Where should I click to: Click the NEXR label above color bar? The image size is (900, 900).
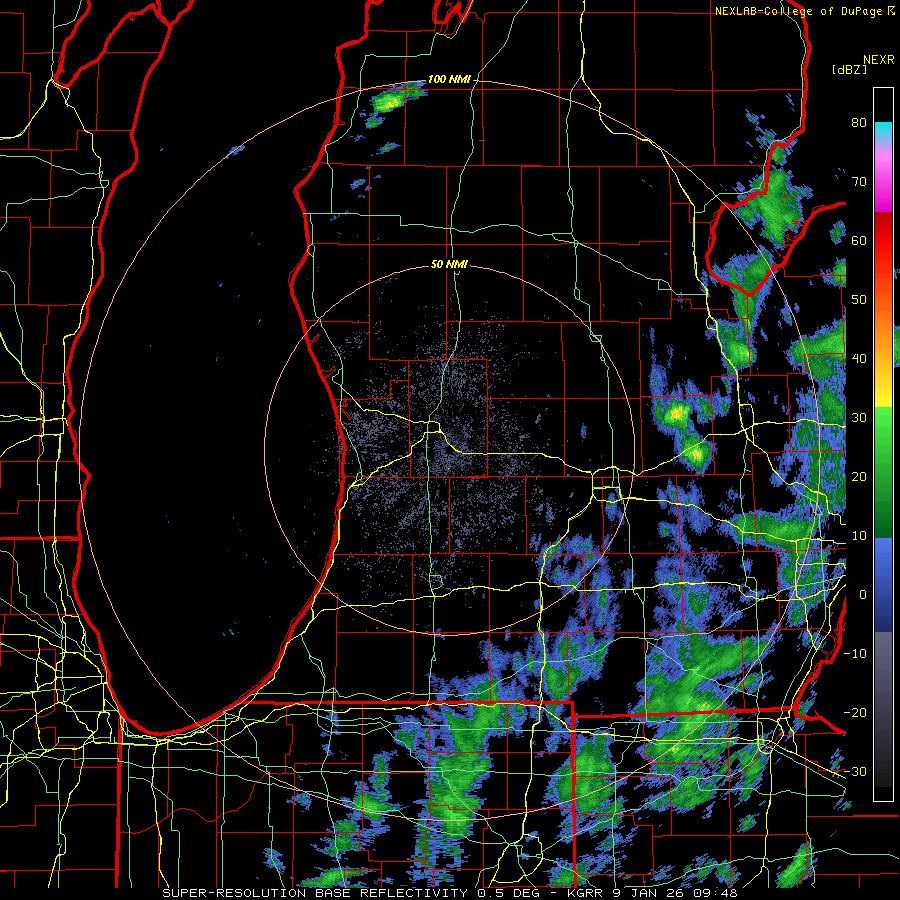click(x=879, y=60)
